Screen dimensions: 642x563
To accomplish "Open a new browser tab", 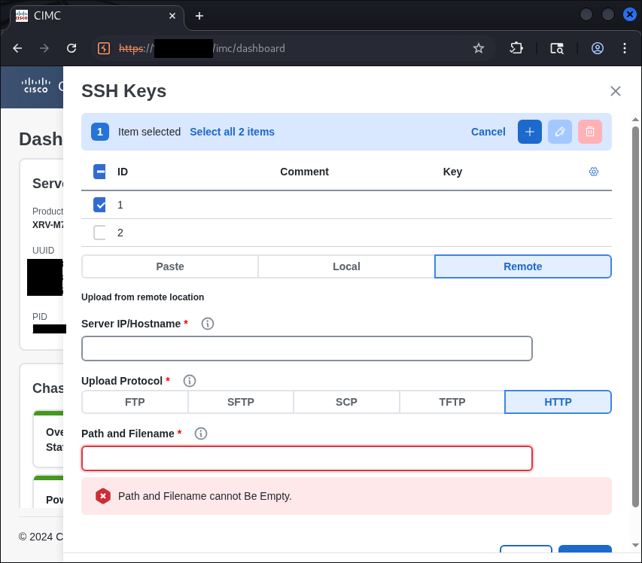I will pos(199,16).
